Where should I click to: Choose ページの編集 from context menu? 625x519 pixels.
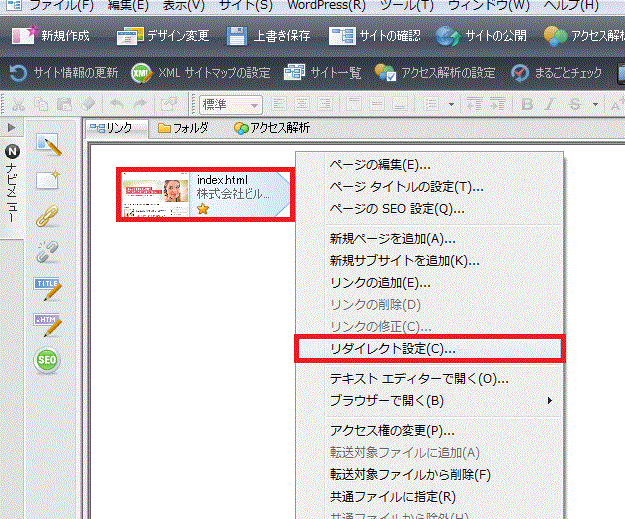click(x=380, y=164)
